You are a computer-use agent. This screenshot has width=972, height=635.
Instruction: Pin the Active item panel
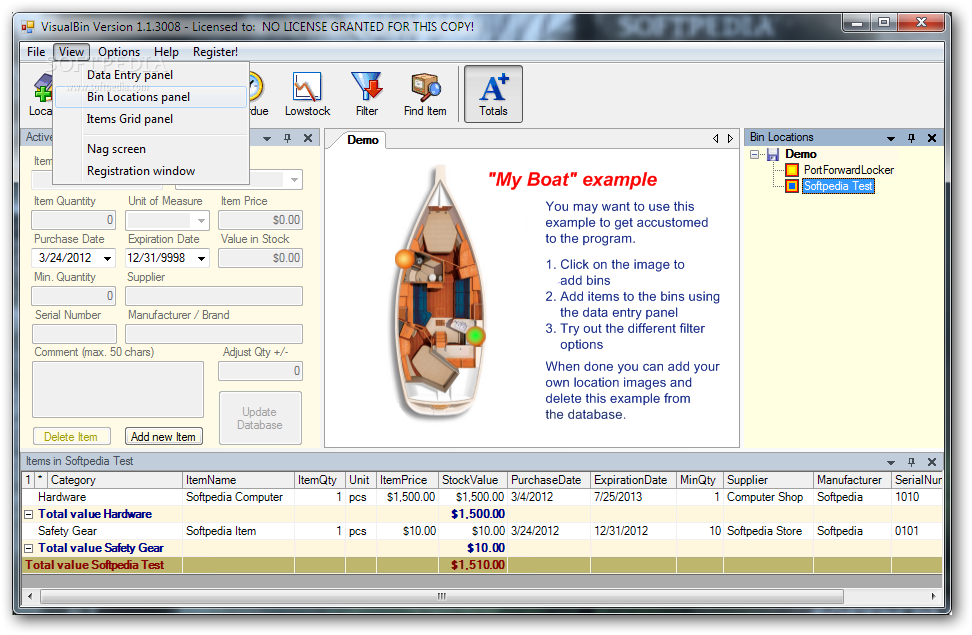[287, 138]
